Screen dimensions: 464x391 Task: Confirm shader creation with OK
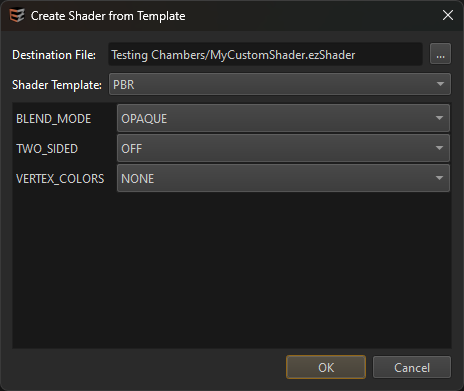pos(326,367)
